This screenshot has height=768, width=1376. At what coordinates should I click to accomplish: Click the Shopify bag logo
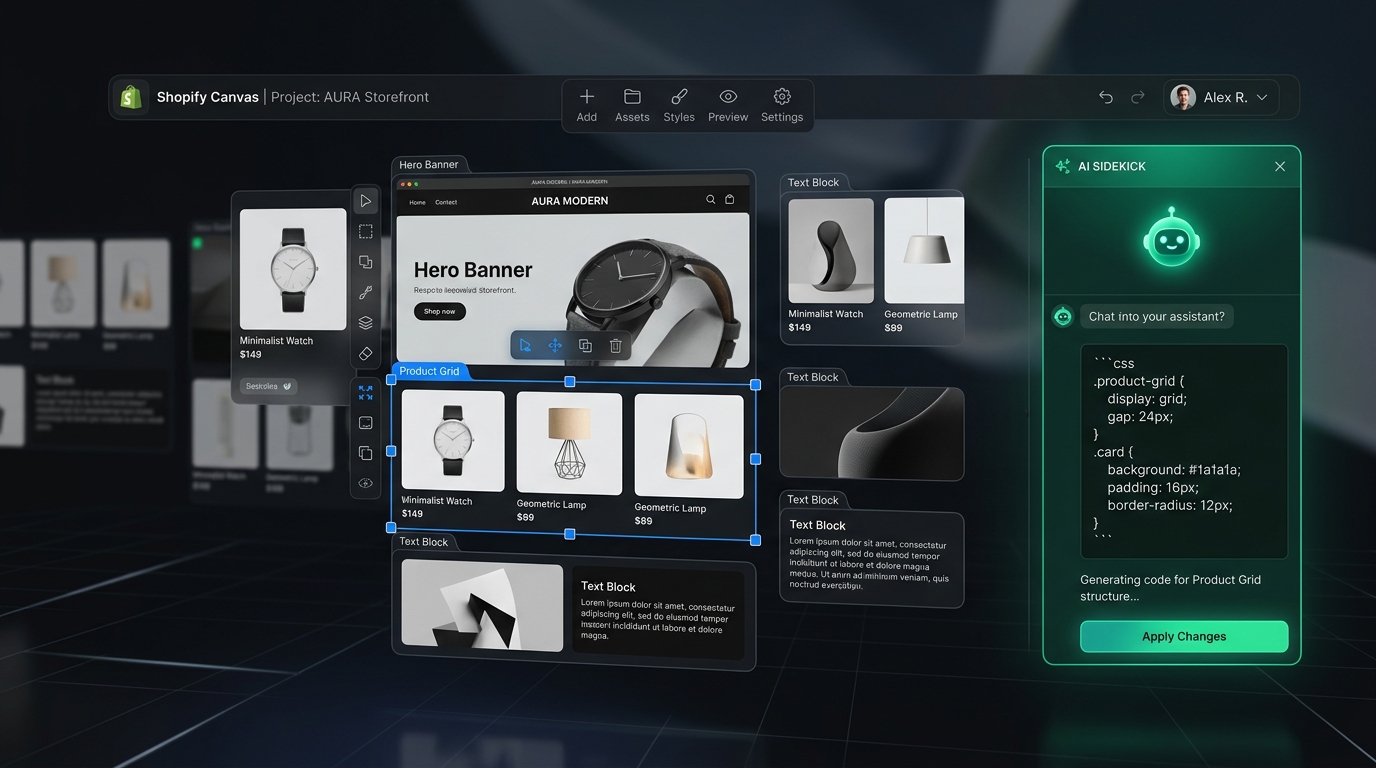[130, 97]
